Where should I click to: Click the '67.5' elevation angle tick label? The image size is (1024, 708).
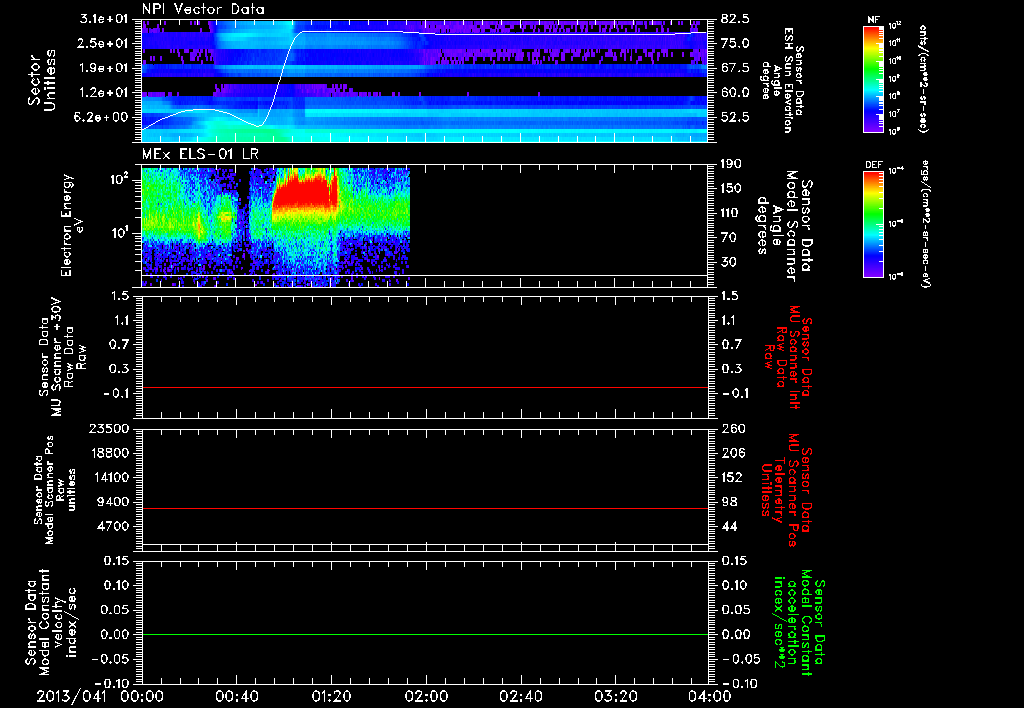pyautogui.click(x=735, y=68)
